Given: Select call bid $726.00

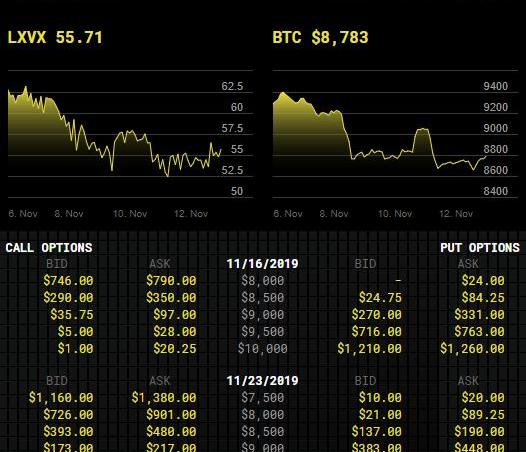Looking at the screenshot, I should (x=68, y=415).
